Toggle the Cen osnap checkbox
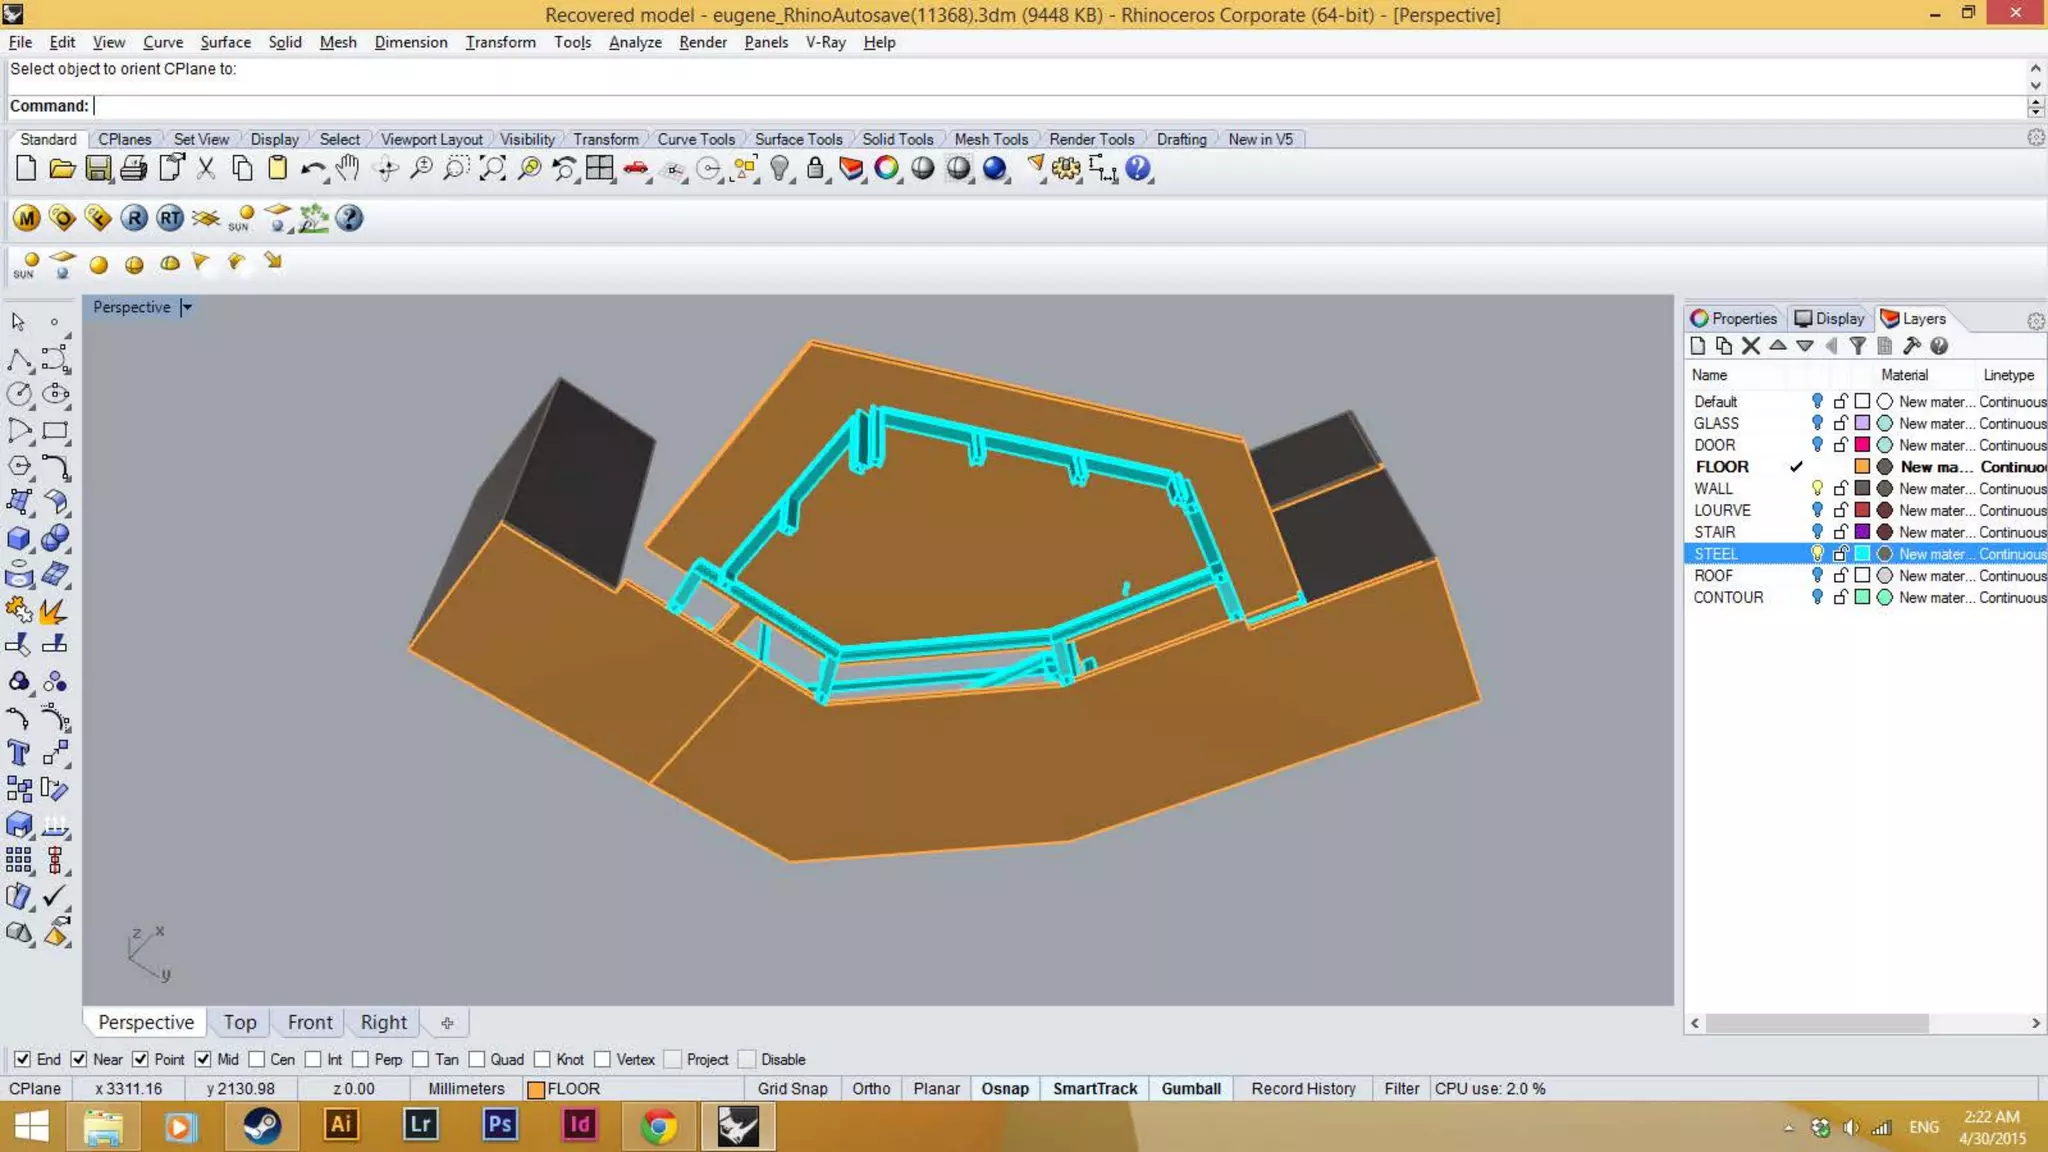 point(257,1059)
